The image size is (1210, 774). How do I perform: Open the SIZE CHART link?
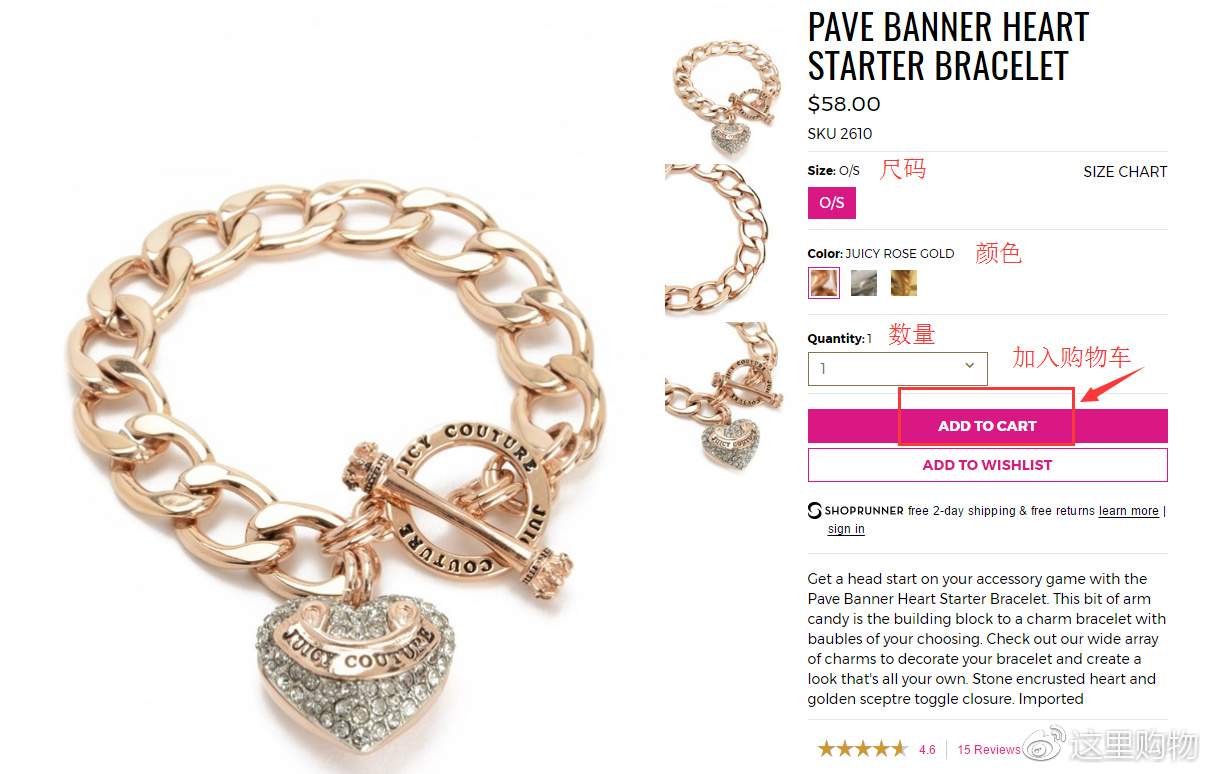(x=1125, y=172)
